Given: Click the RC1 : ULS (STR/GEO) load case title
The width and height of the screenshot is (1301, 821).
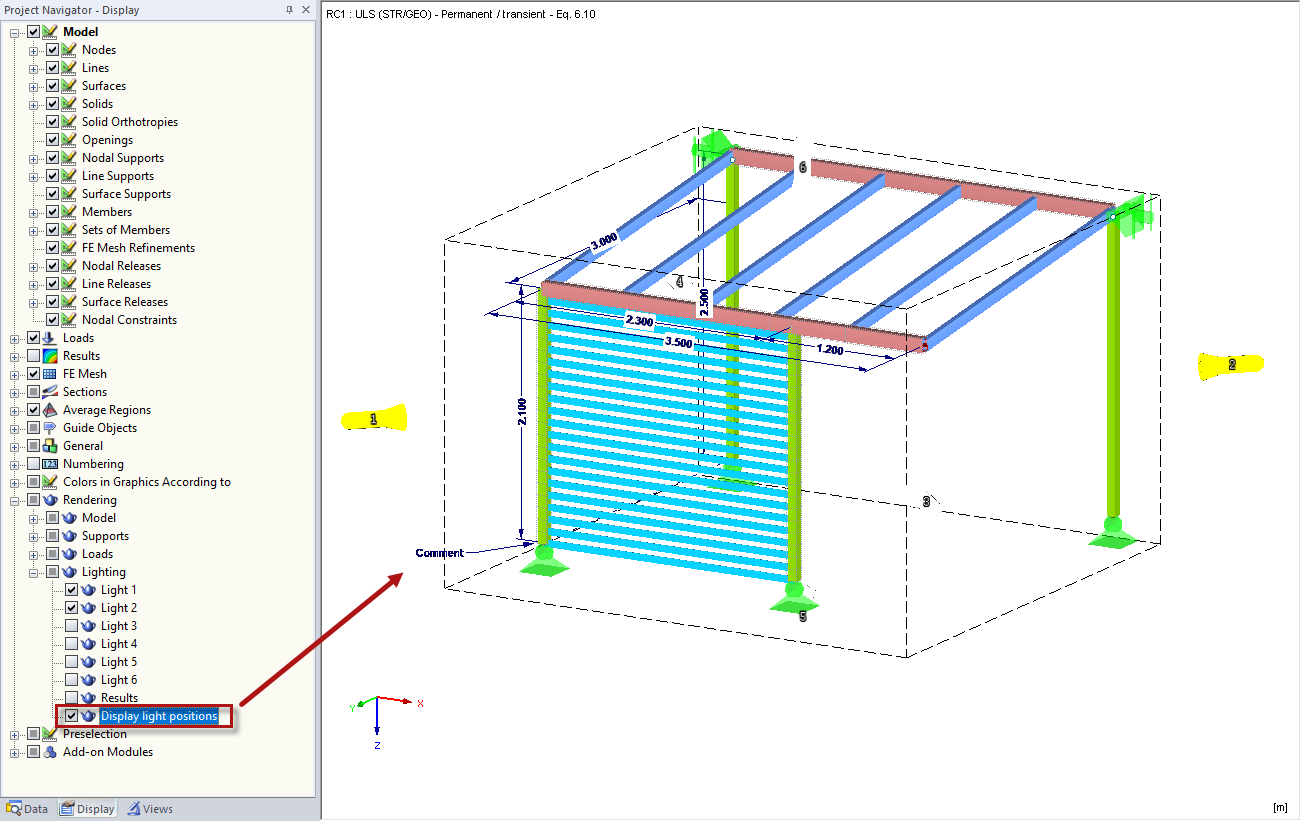Looking at the screenshot, I should click(461, 14).
